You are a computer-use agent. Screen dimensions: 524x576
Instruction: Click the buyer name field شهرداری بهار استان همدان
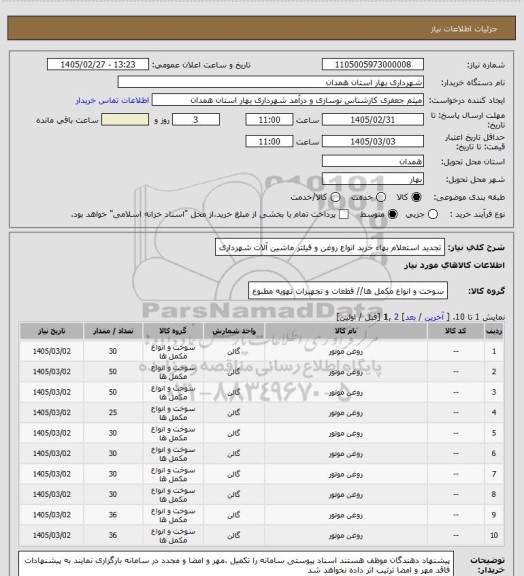[270, 82]
